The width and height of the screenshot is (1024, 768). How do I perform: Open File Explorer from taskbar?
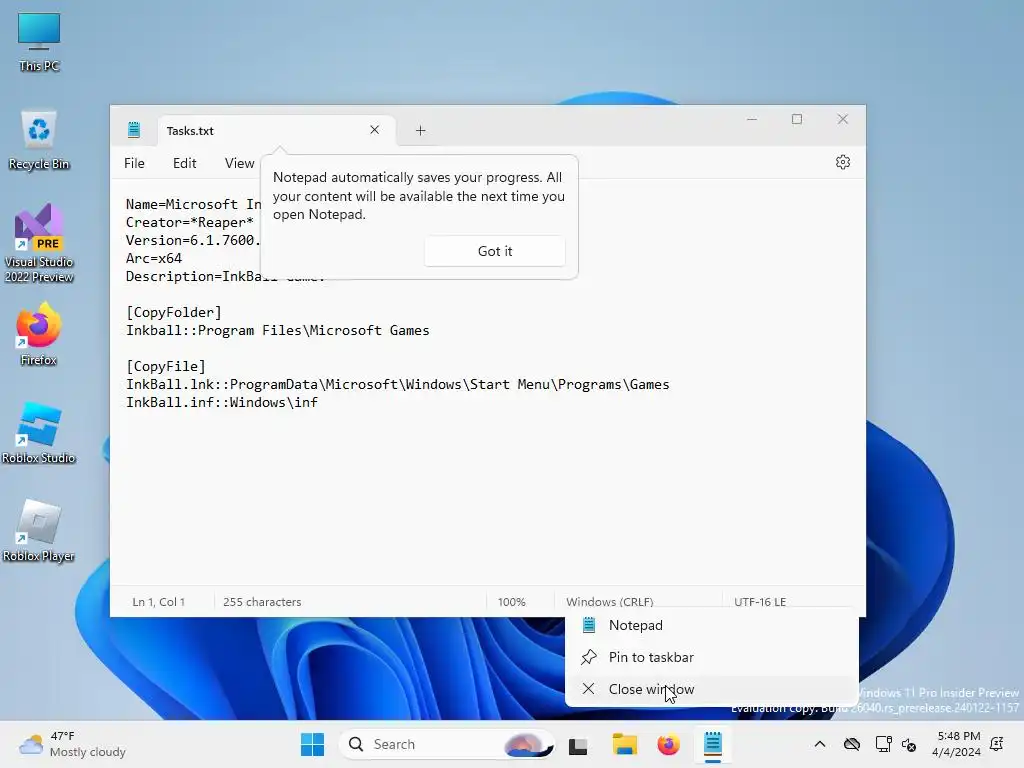click(624, 744)
